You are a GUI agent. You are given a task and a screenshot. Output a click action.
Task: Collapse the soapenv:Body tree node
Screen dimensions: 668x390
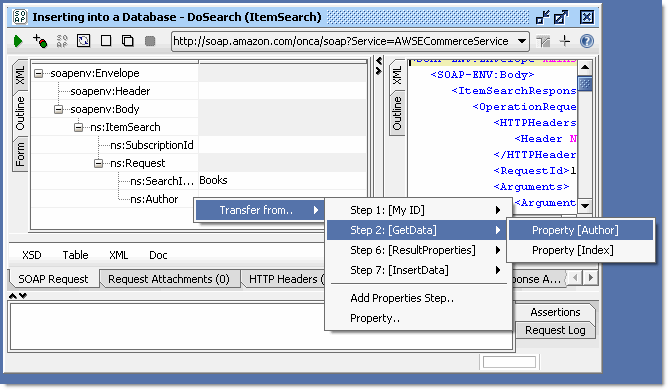(58, 110)
